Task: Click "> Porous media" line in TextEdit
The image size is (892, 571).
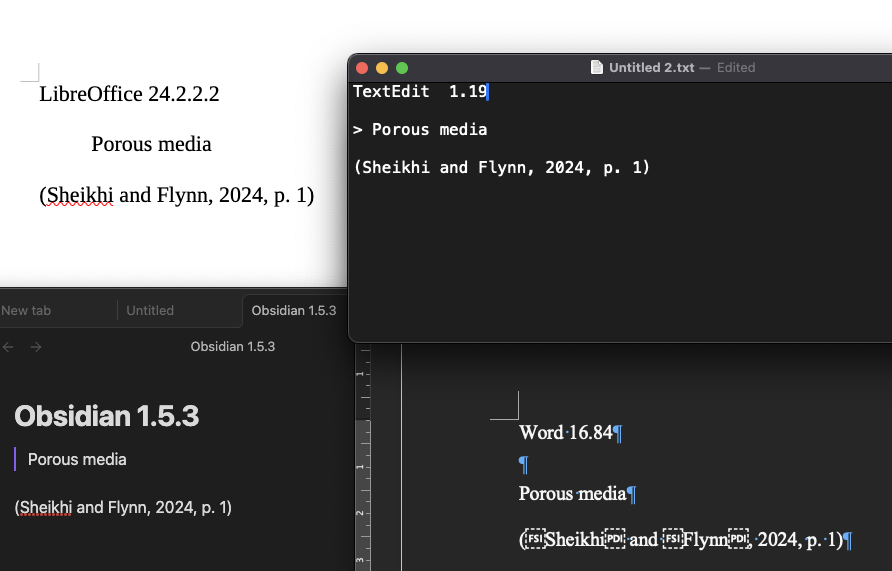Action: tap(420, 130)
